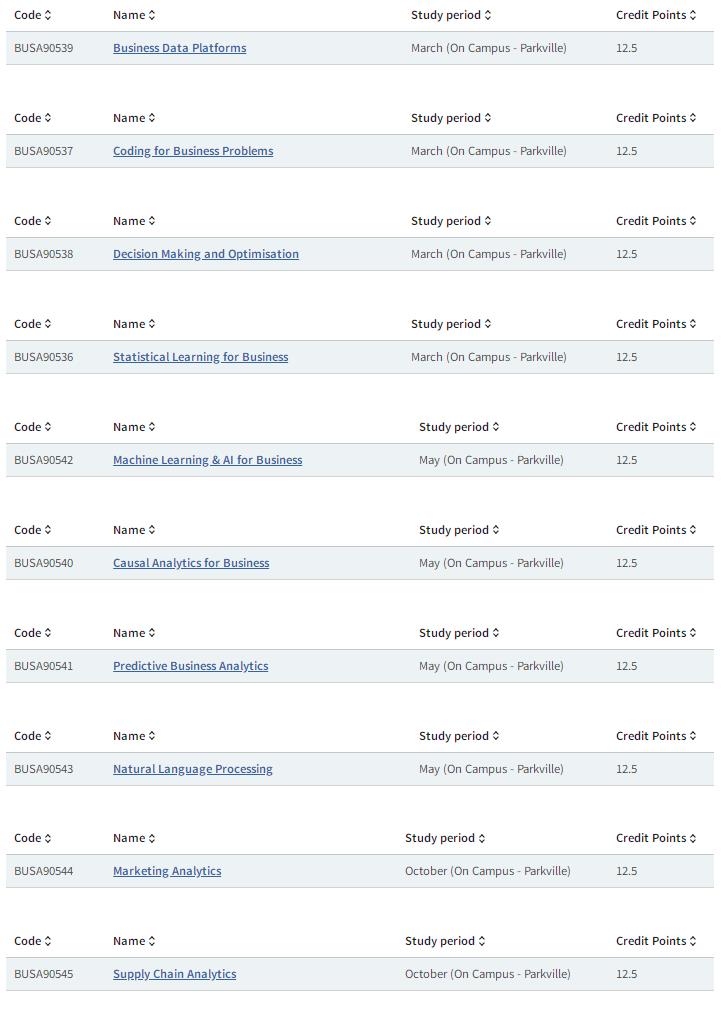Image resolution: width=725 pixels, height=1010 pixels.
Task: Sort by Credit Points in the Supply Chain Analytics table
Action: pyautogui.click(x=655, y=941)
